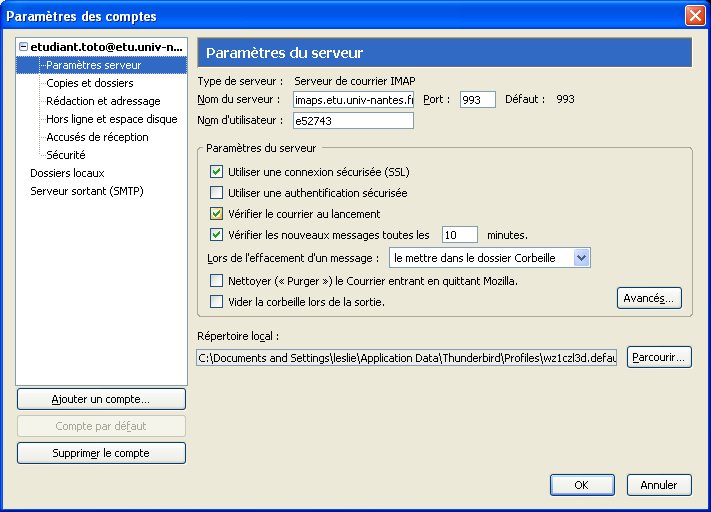This screenshot has height=512, width=711.
Task: Click the Port number field
Action: pos(477,100)
